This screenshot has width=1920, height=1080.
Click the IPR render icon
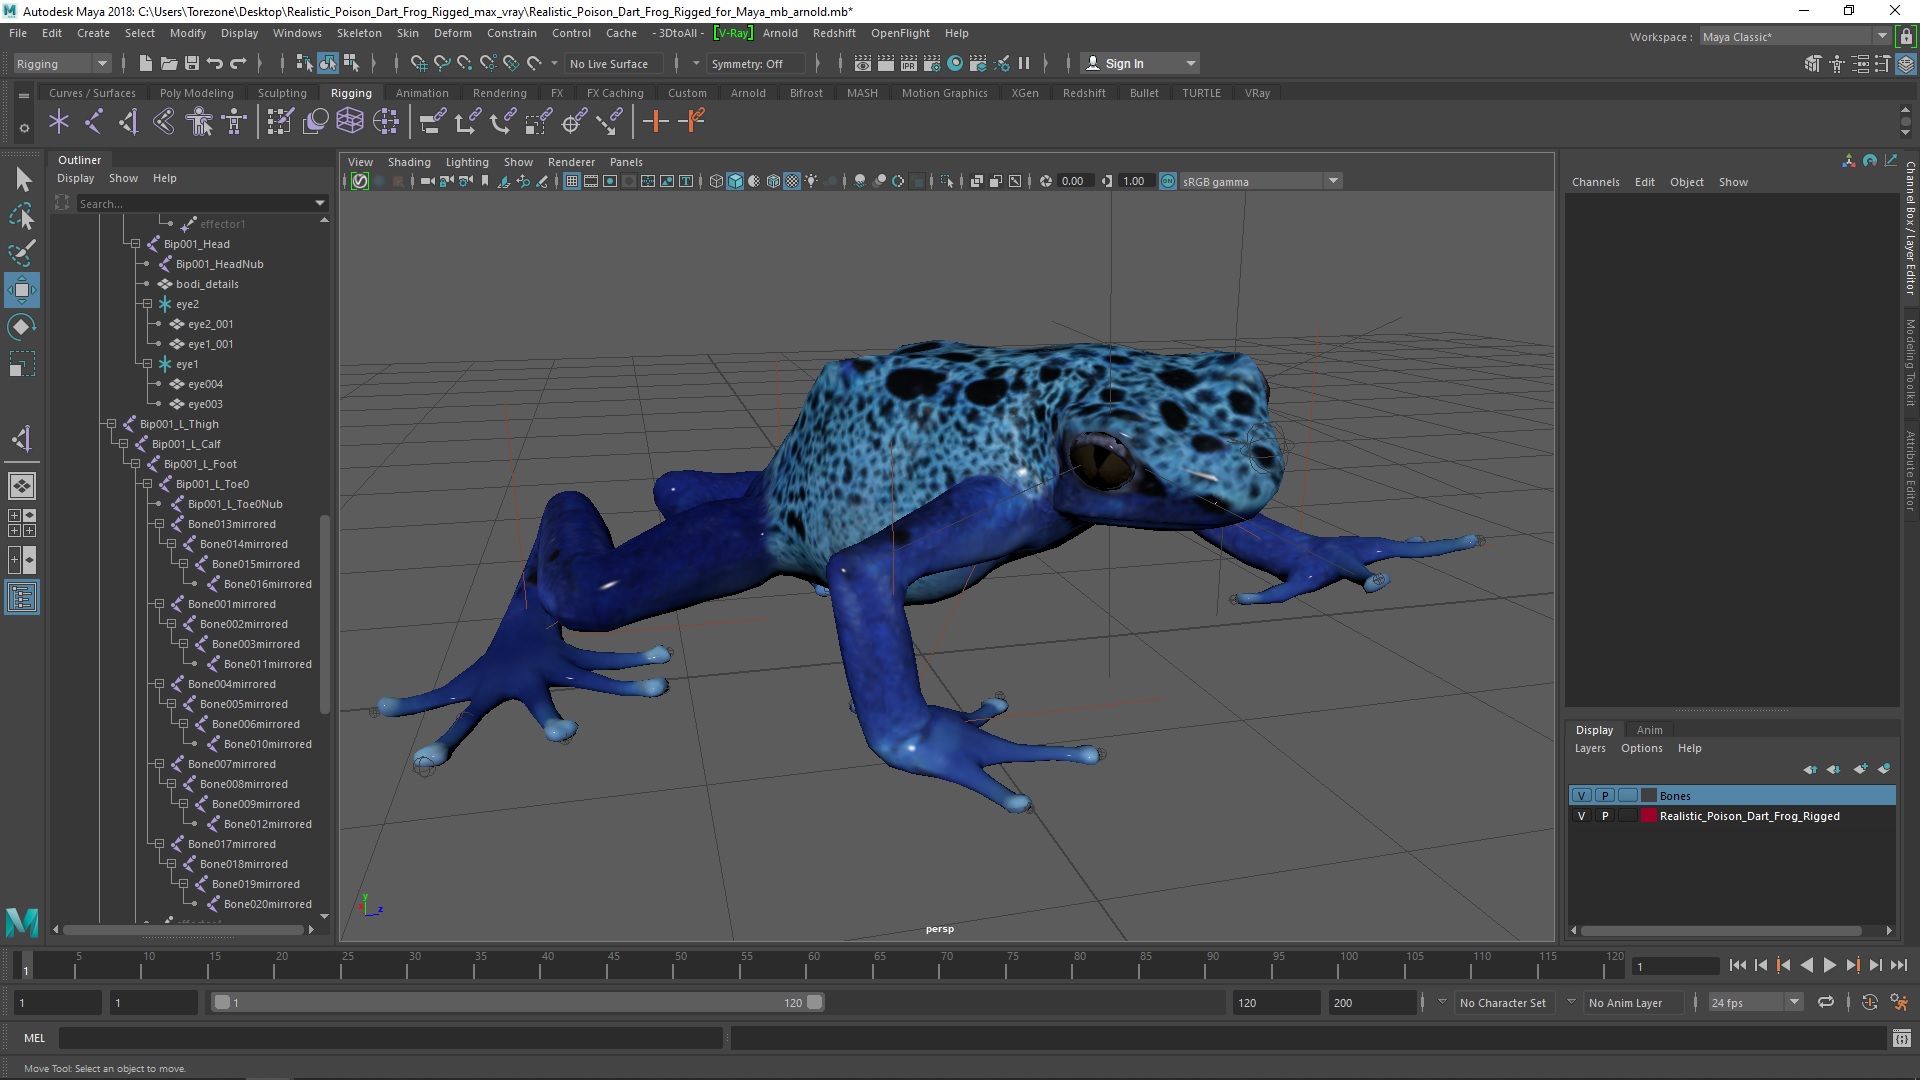pos(909,63)
